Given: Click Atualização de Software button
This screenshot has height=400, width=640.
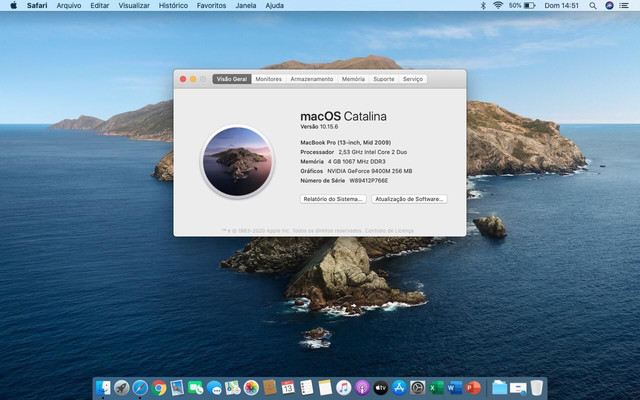Looking at the screenshot, I should (x=409, y=199).
